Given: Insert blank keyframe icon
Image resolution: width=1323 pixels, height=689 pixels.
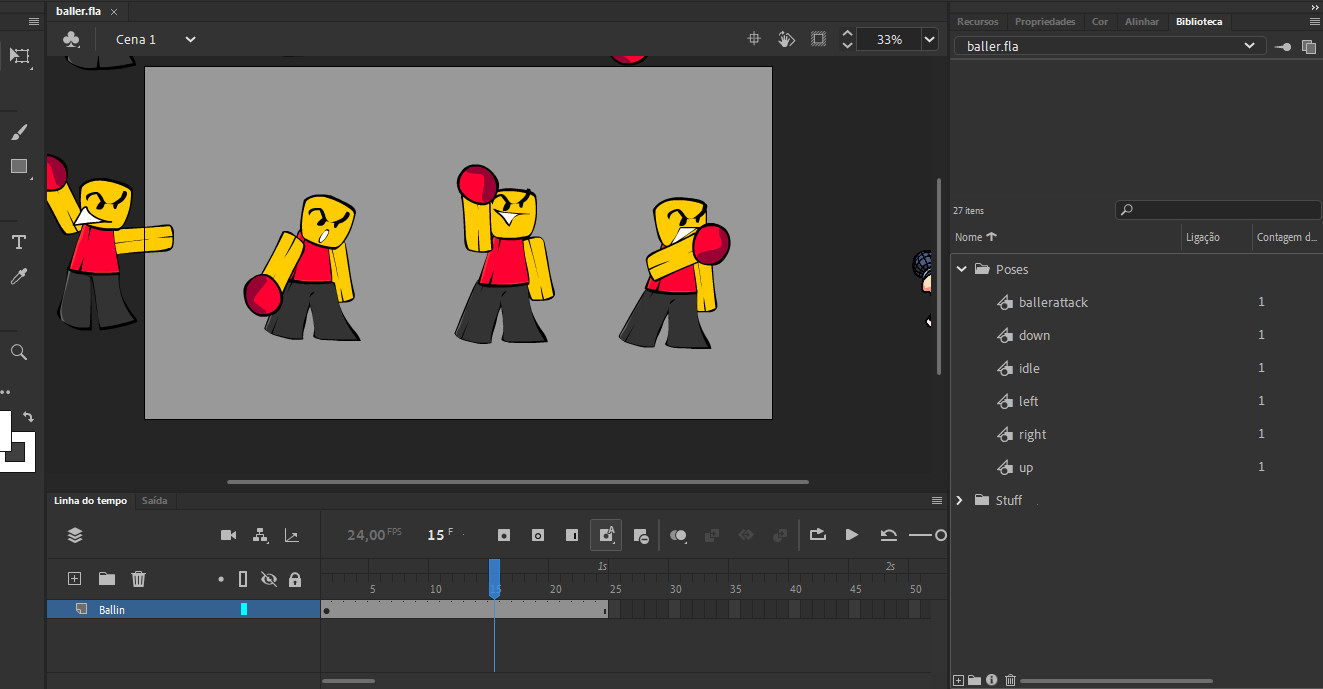Looking at the screenshot, I should tap(537, 535).
